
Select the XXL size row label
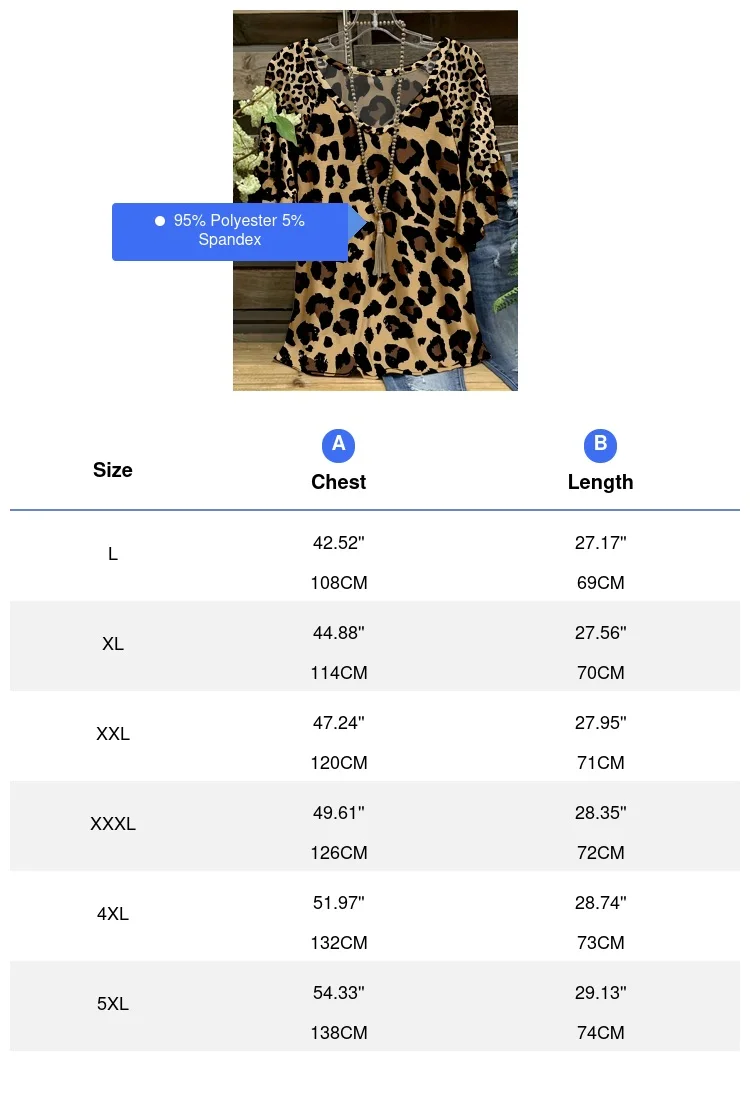(x=113, y=734)
